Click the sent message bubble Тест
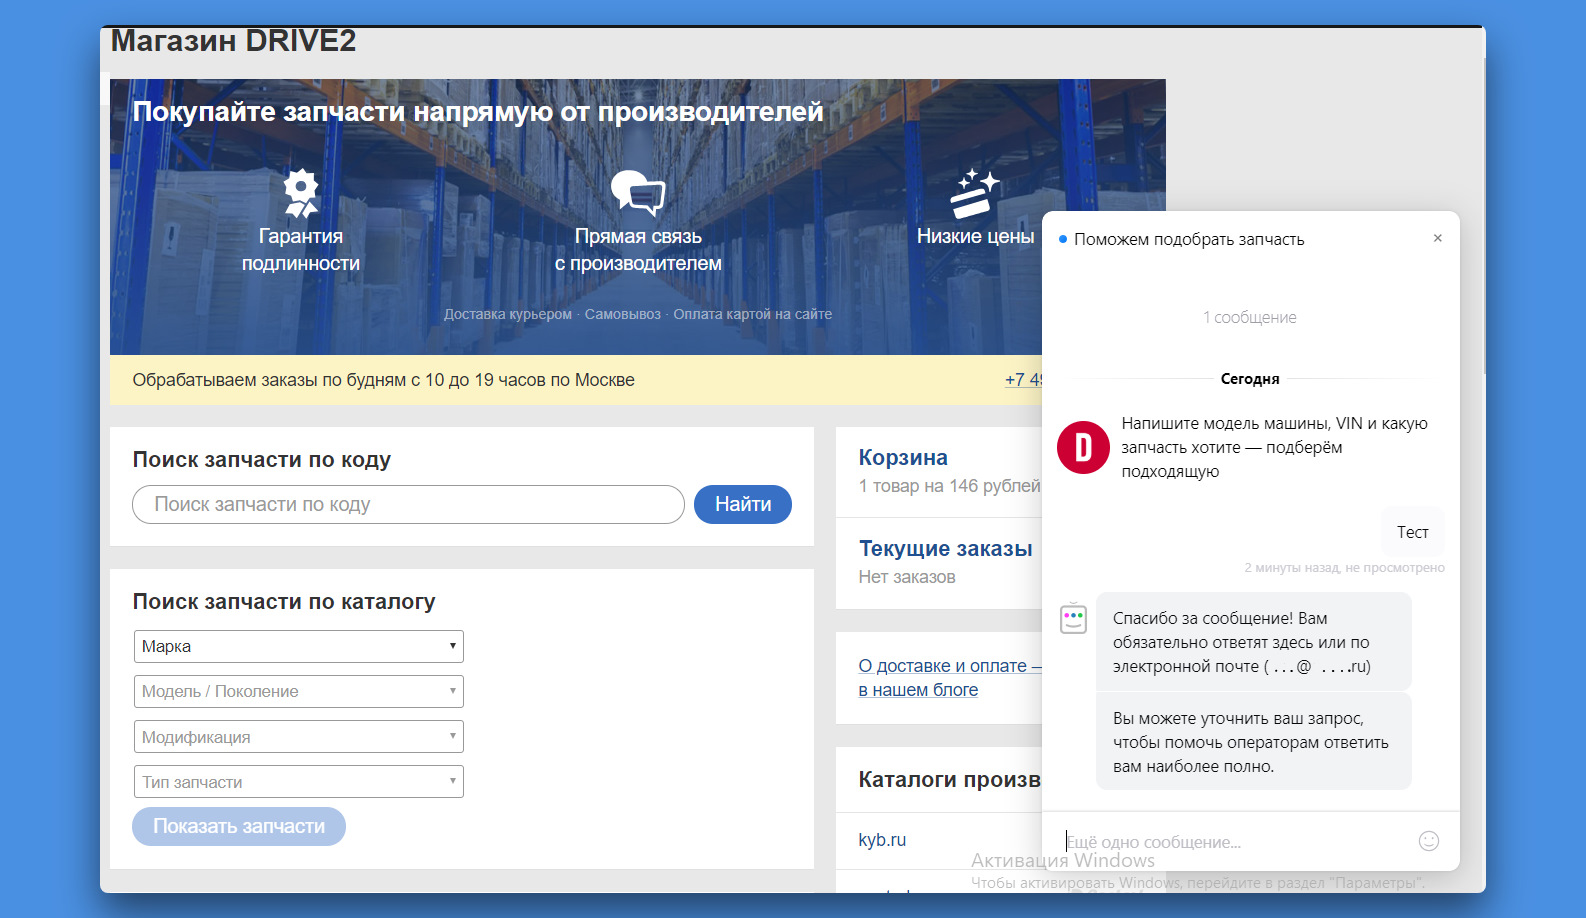 1413,532
